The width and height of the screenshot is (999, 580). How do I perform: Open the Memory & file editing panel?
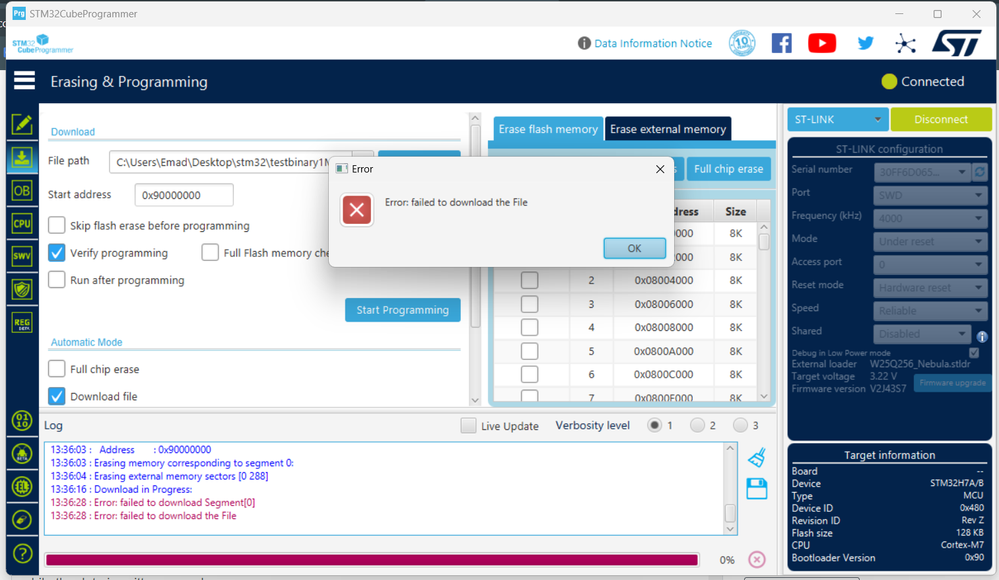coord(22,124)
